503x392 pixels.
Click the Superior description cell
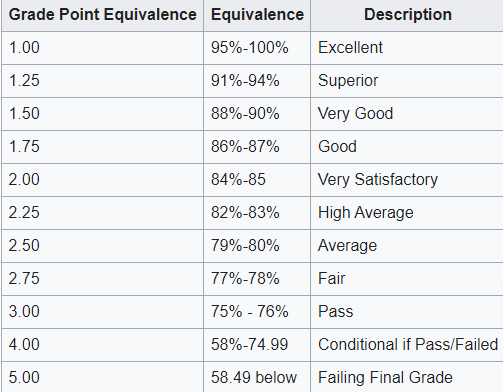[407, 81]
